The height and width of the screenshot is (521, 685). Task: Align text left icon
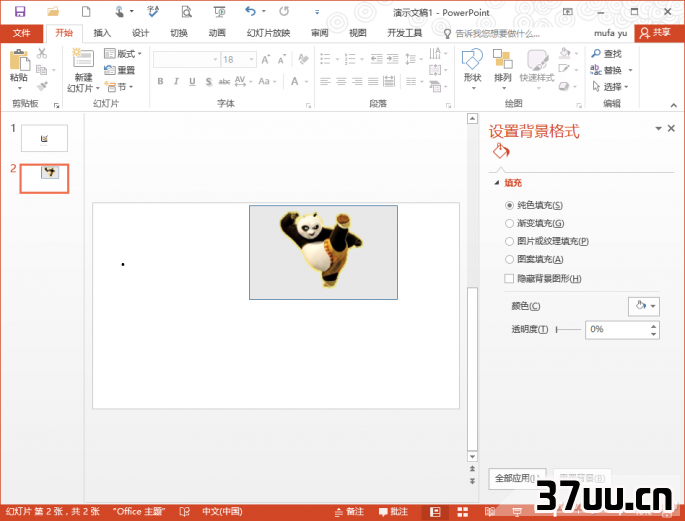325,81
